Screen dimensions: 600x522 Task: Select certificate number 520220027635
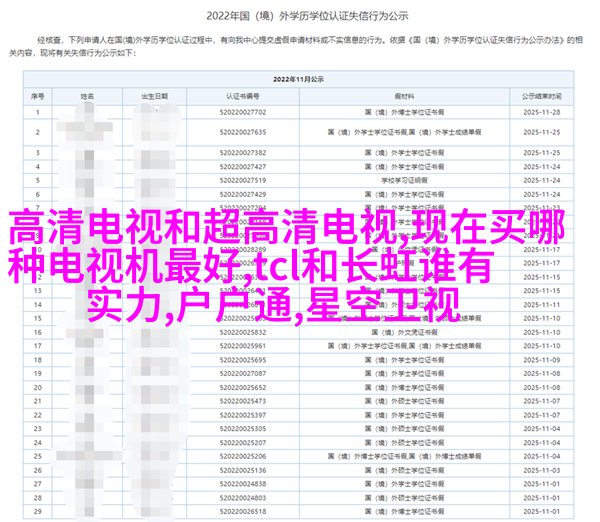[x=243, y=132]
